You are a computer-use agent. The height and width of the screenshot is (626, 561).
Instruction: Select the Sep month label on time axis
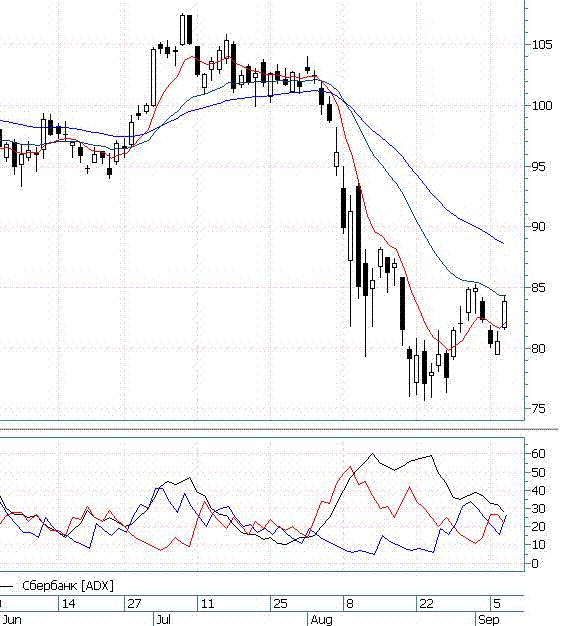pos(488,620)
